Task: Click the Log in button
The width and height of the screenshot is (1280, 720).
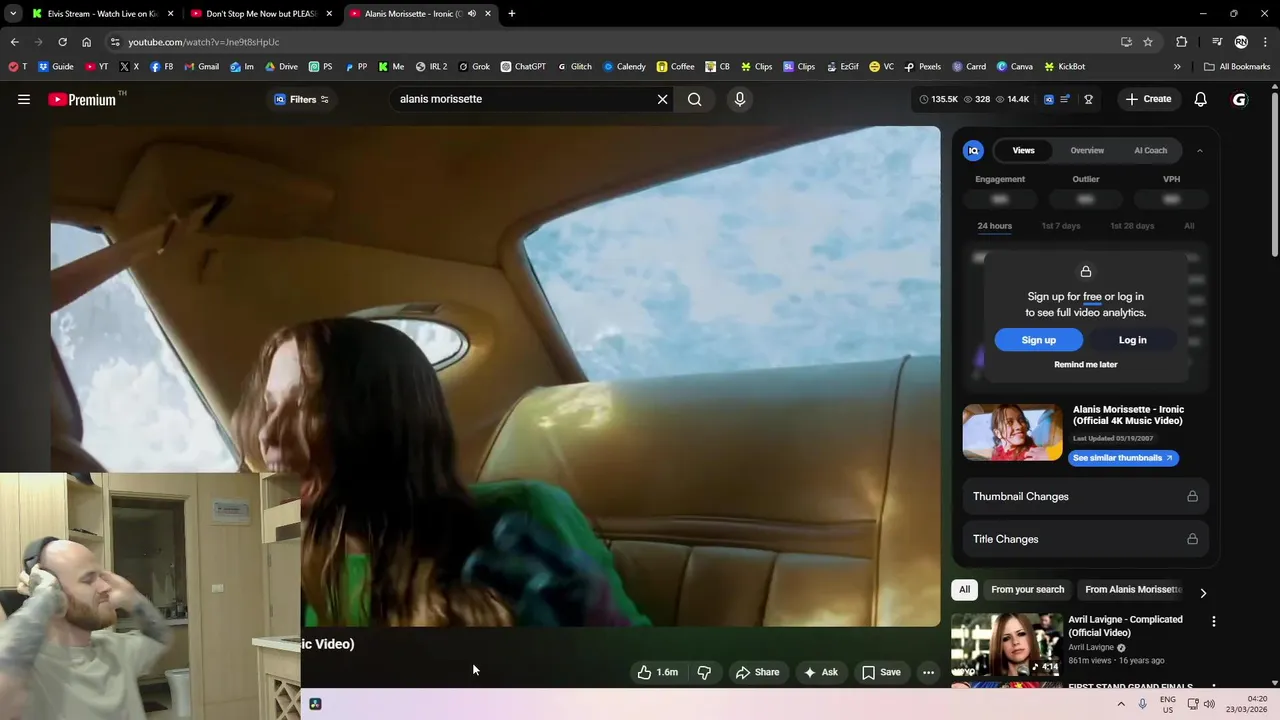Action: click(1132, 340)
